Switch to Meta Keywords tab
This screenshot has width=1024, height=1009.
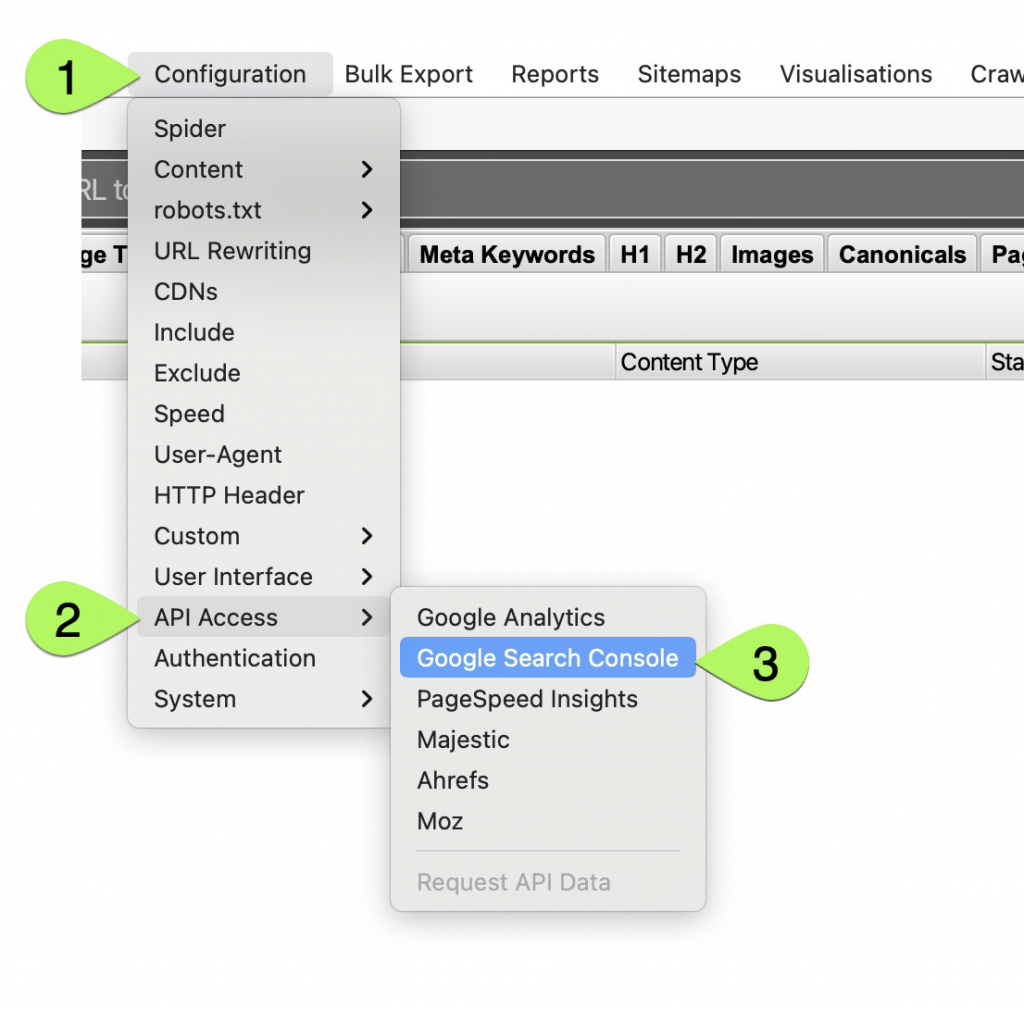[507, 254]
